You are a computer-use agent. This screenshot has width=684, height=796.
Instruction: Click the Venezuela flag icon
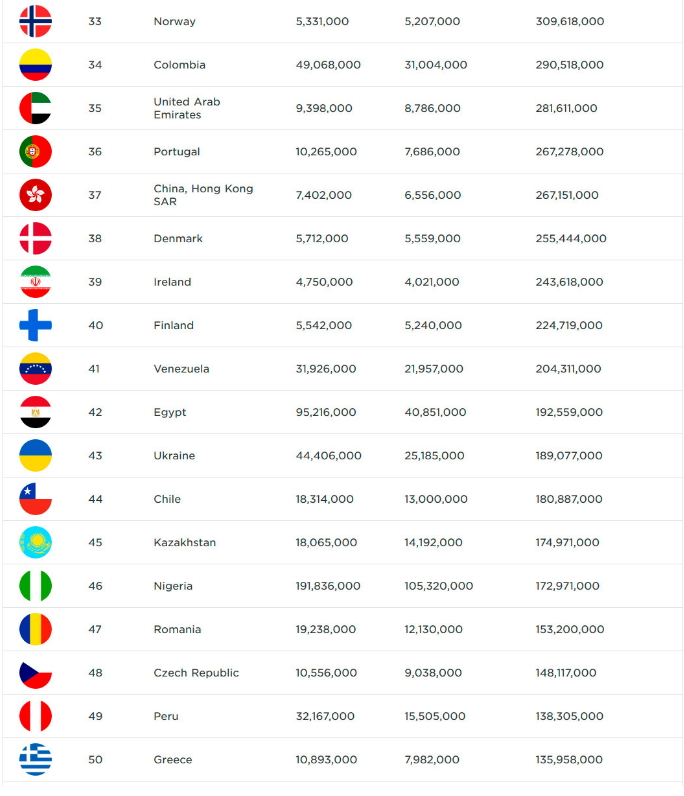pyautogui.click(x=36, y=369)
